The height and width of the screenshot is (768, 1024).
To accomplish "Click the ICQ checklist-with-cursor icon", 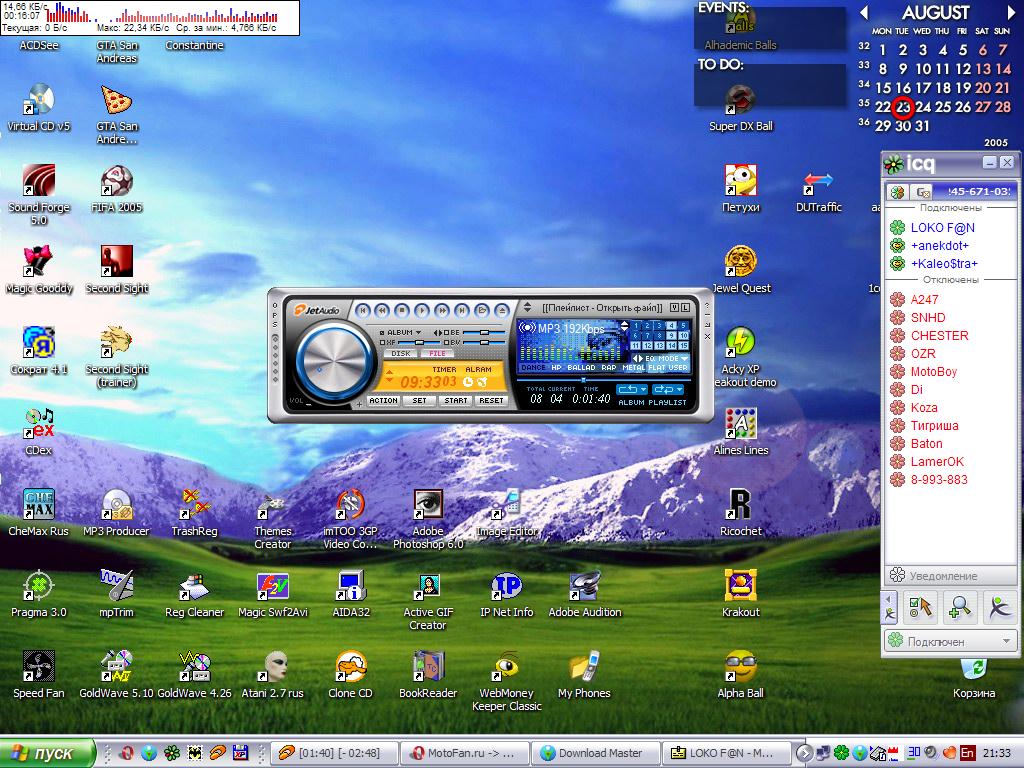I will click(x=920, y=607).
